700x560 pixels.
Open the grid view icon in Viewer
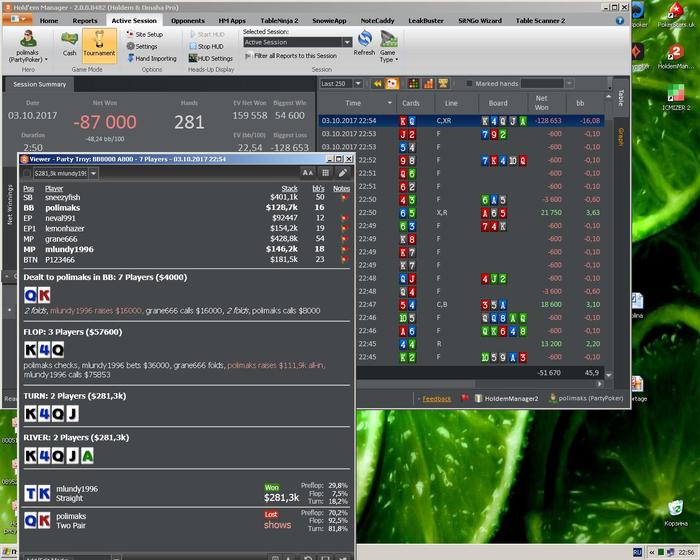pyautogui.click(x=325, y=173)
